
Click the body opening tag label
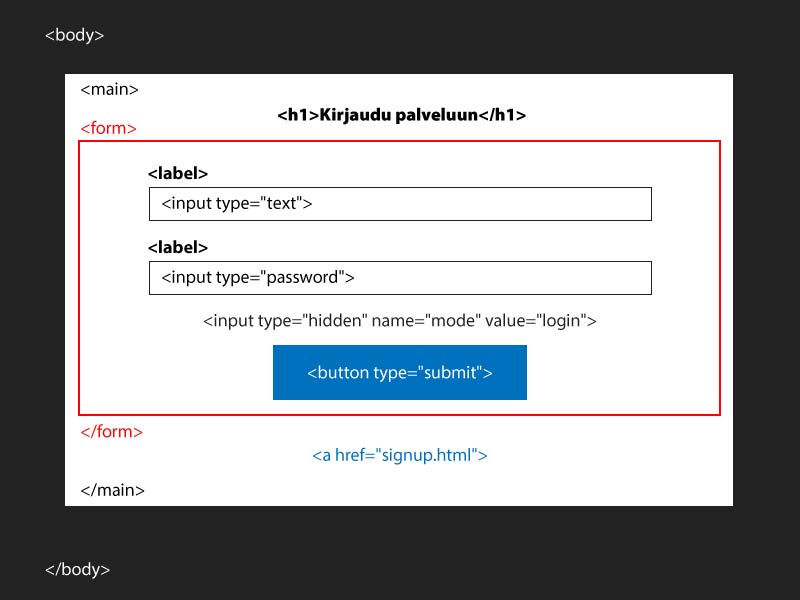(75, 35)
